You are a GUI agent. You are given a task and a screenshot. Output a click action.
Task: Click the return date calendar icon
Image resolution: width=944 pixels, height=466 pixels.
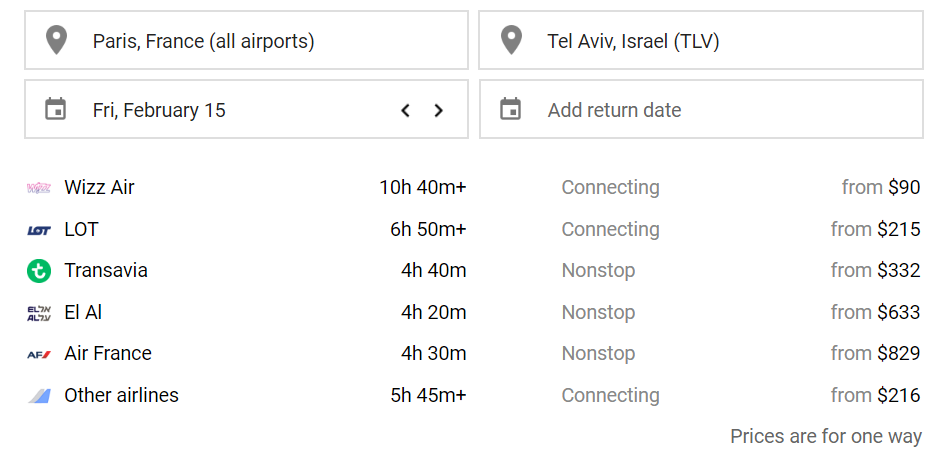pyautogui.click(x=511, y=110)
